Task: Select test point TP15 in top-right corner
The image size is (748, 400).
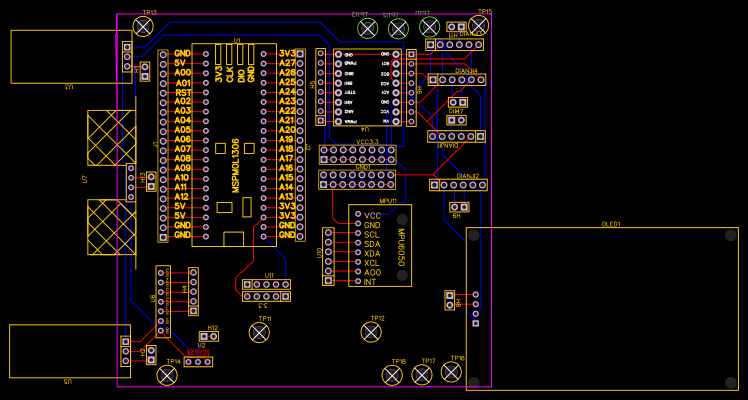Action: point(479,25)
